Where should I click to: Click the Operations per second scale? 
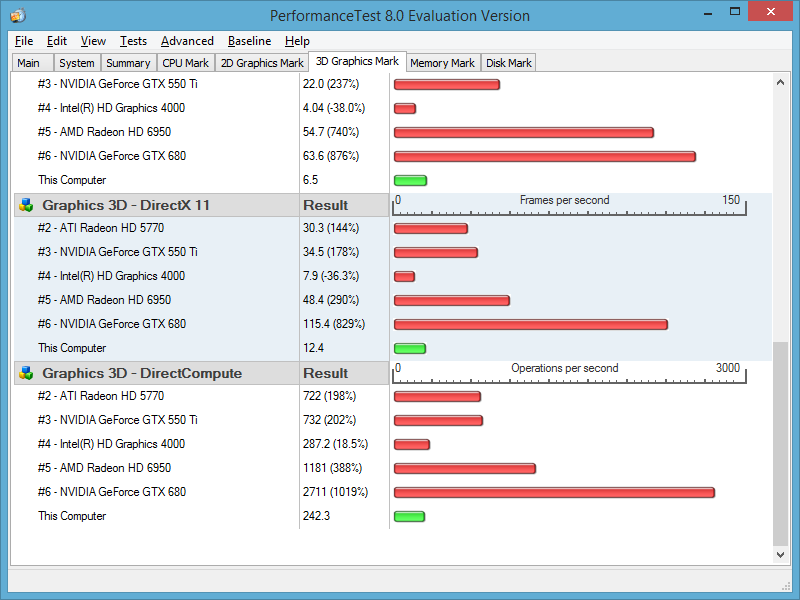point(569,373)
